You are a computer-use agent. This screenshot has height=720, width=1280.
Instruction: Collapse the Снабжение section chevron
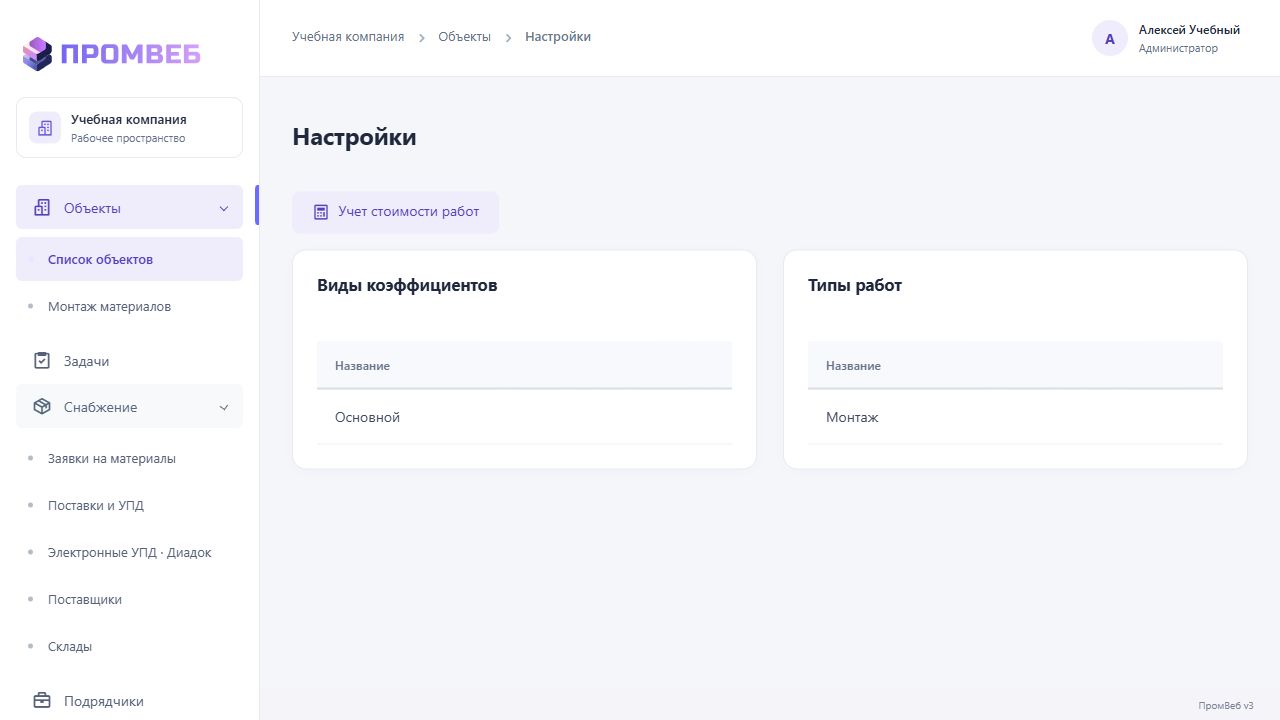click(224, 407)
